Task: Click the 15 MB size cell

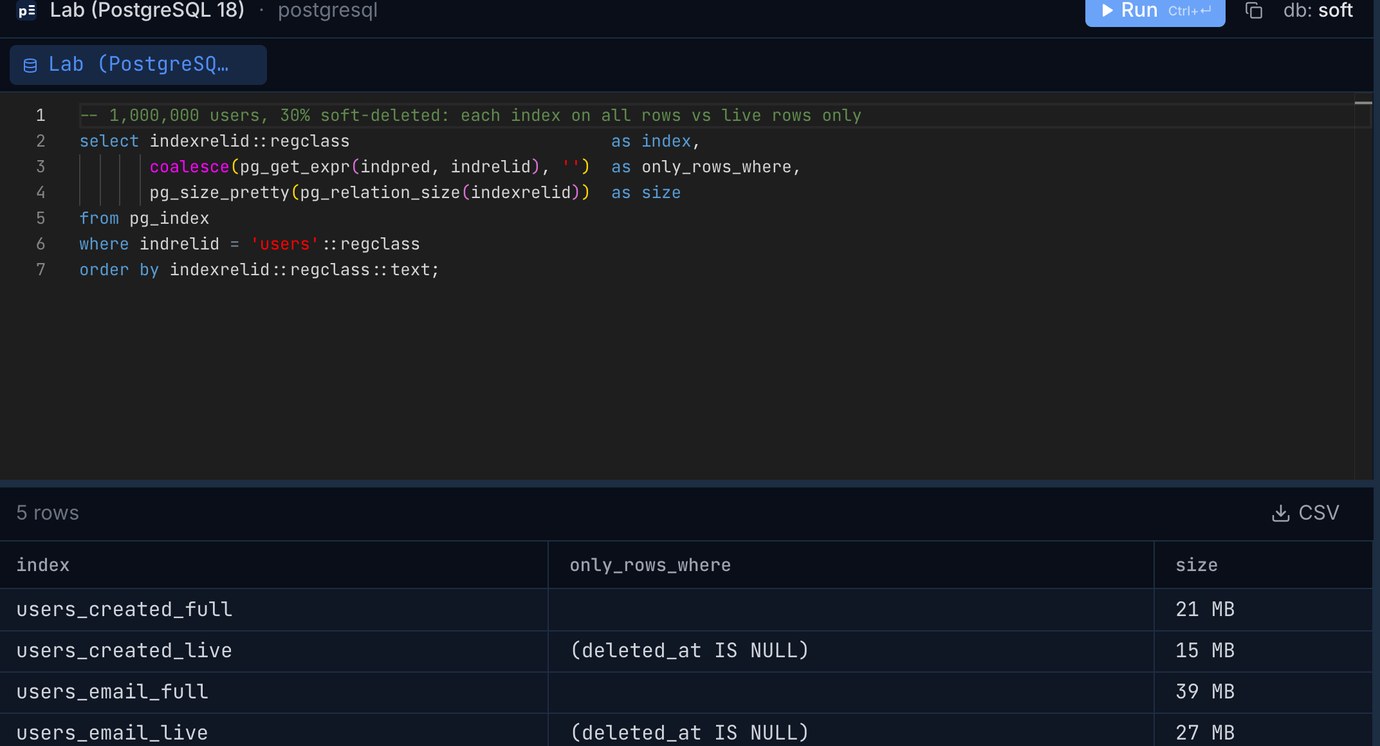Action: [x=1264, y=651]
